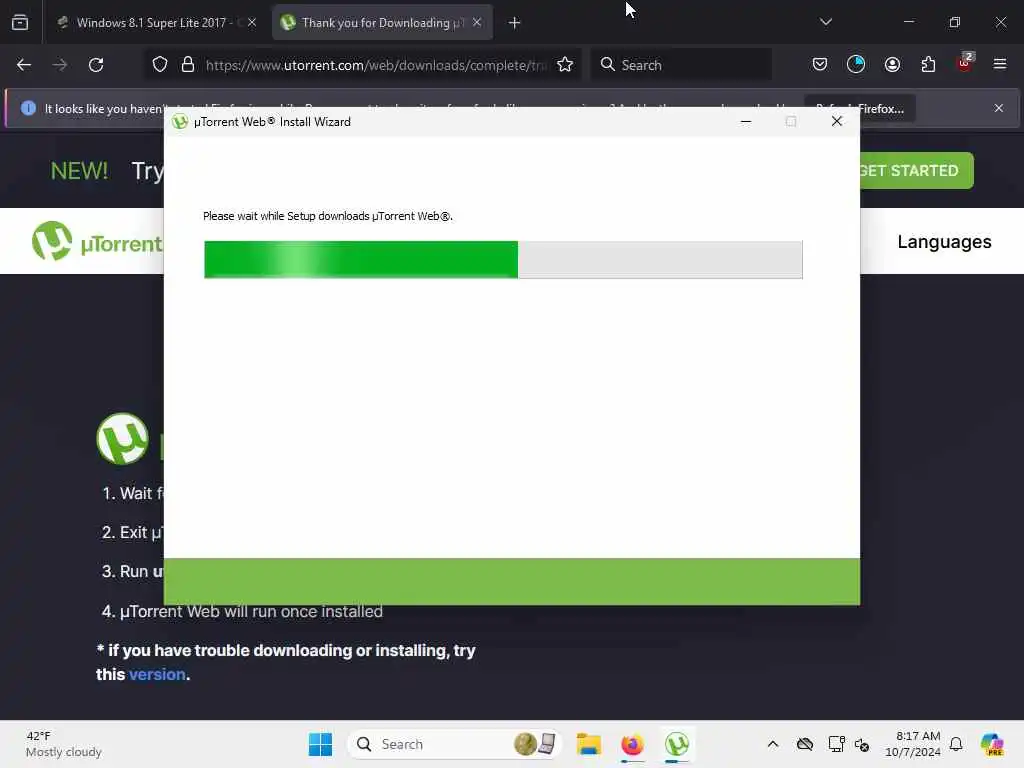This screenshot has height=768, width=1024.
Task: Open a new browser tab
Action: [515, 23]
